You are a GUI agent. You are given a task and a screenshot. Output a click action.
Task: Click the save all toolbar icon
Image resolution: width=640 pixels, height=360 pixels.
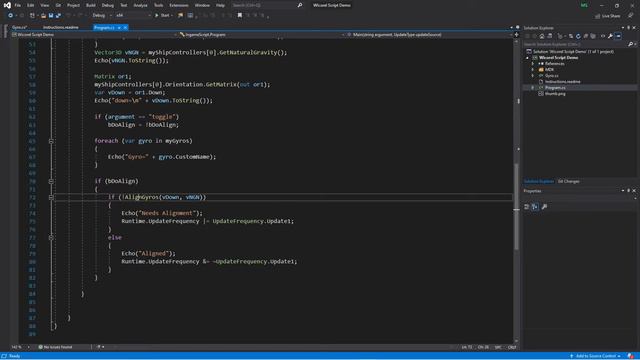pos(58,16)
